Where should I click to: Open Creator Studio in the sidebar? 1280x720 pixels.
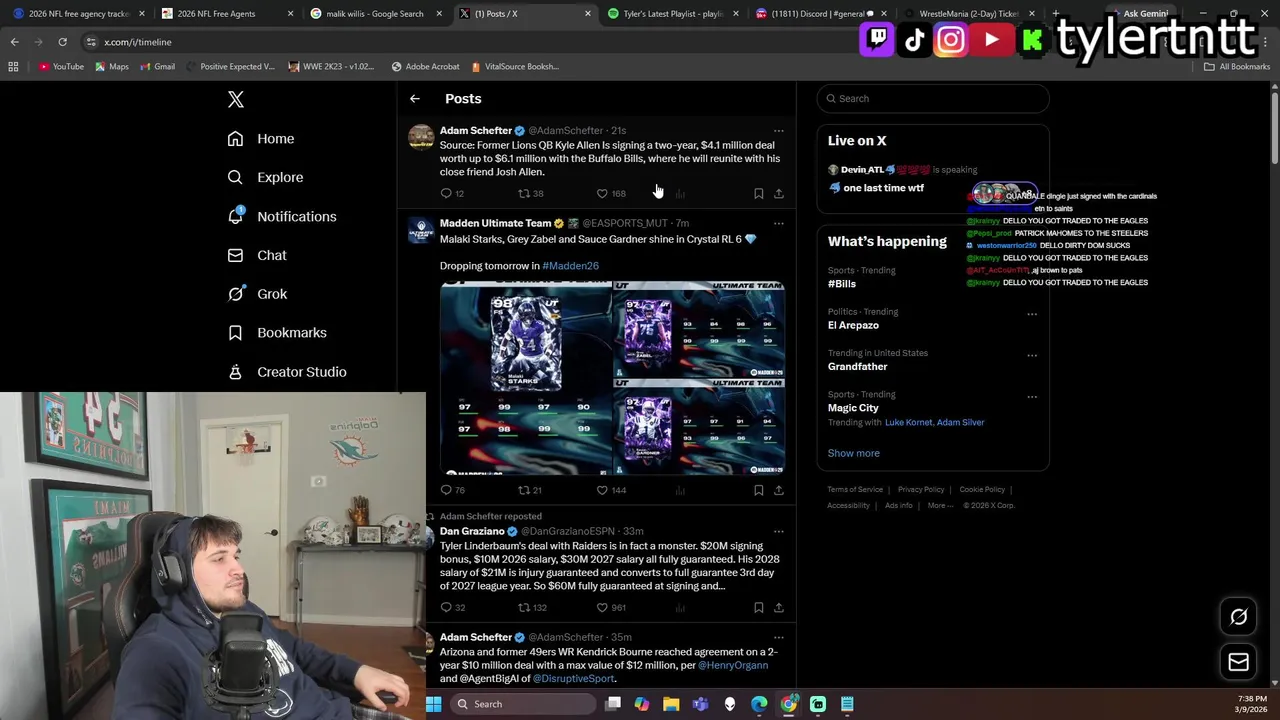(287, 372)
